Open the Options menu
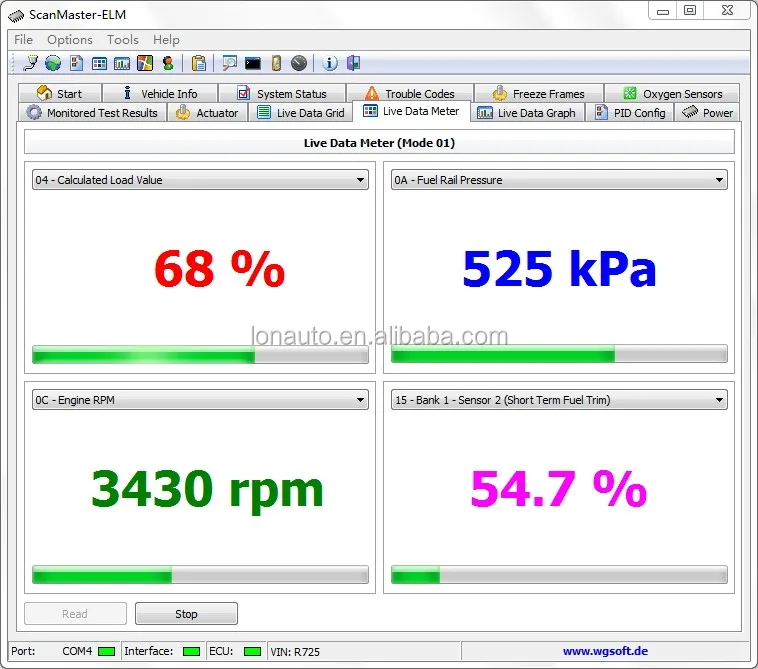The height and width of the screenshot is (669, 758). pyautogui.click(x=70, y=40)
